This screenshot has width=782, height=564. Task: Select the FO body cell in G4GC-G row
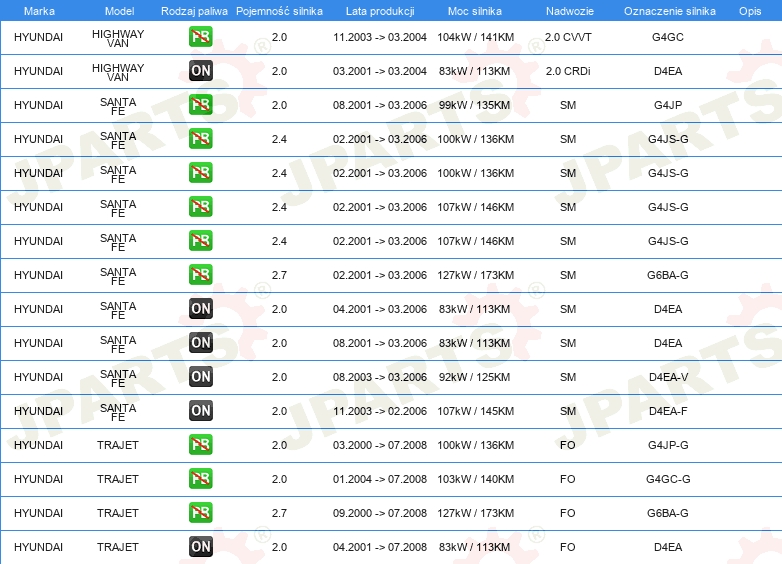568,479
